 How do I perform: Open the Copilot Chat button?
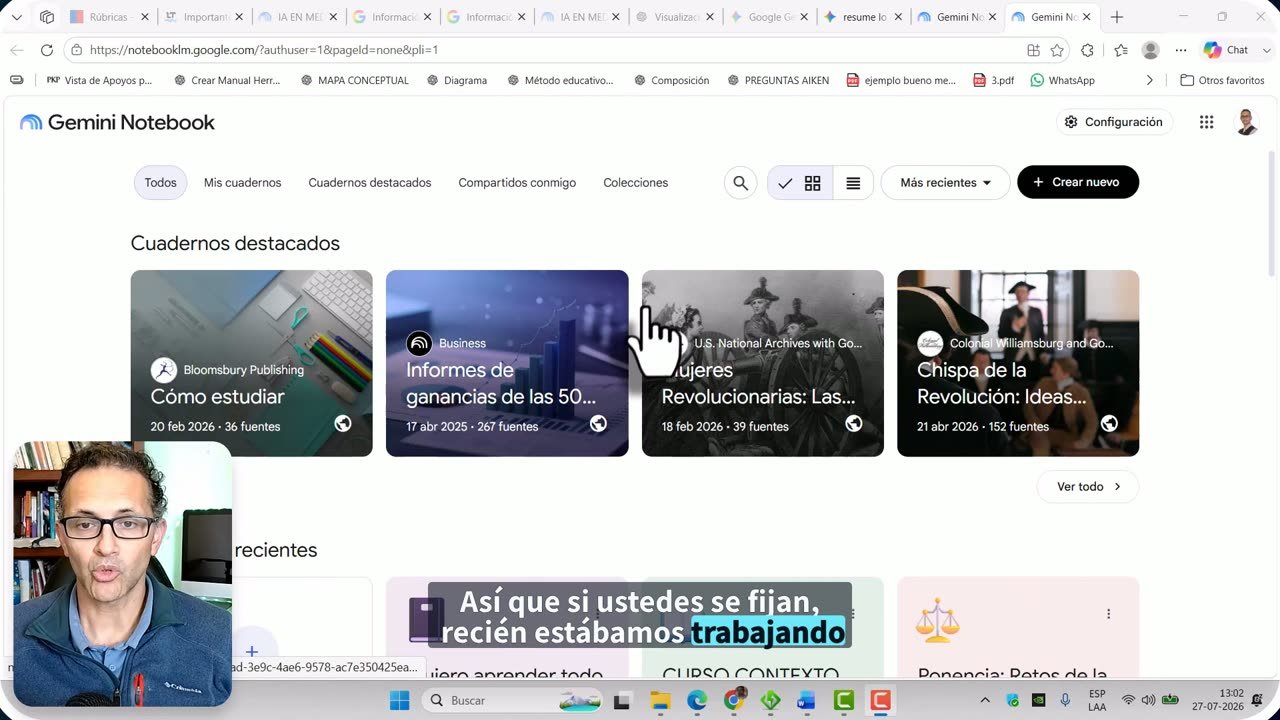[x=1226, y=50]
